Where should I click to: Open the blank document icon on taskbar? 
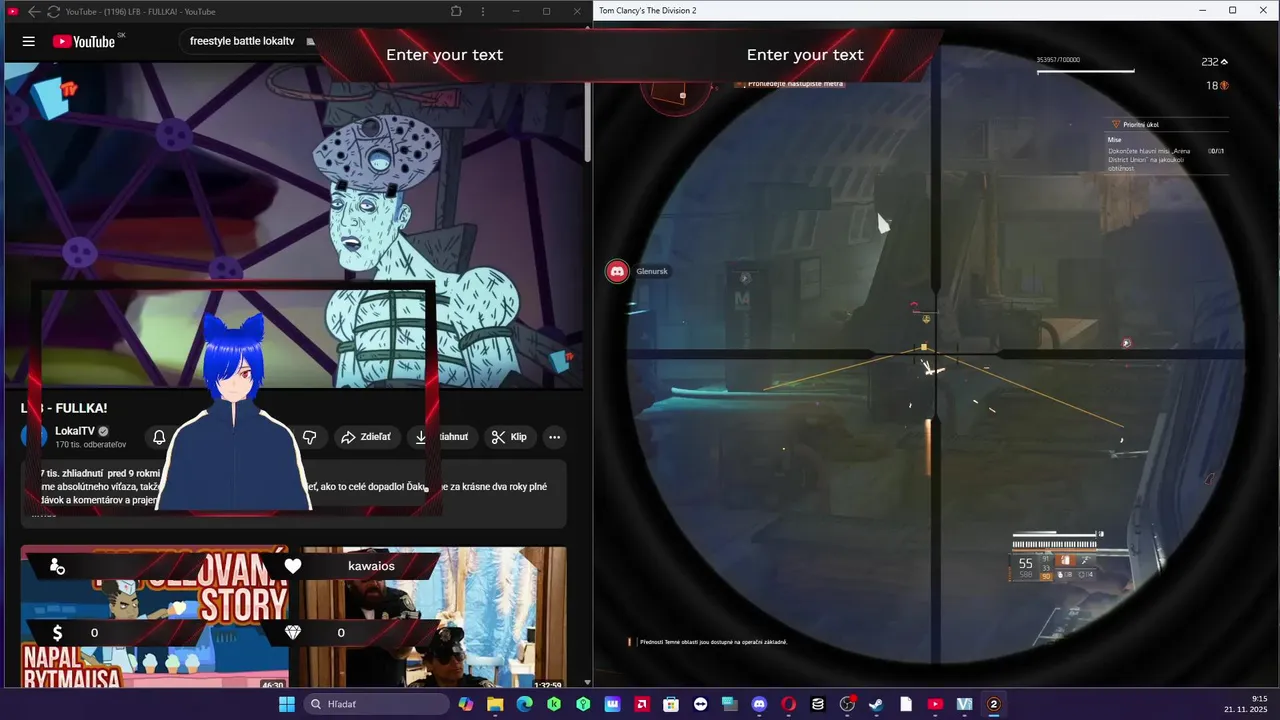click(x=906, y=704)
